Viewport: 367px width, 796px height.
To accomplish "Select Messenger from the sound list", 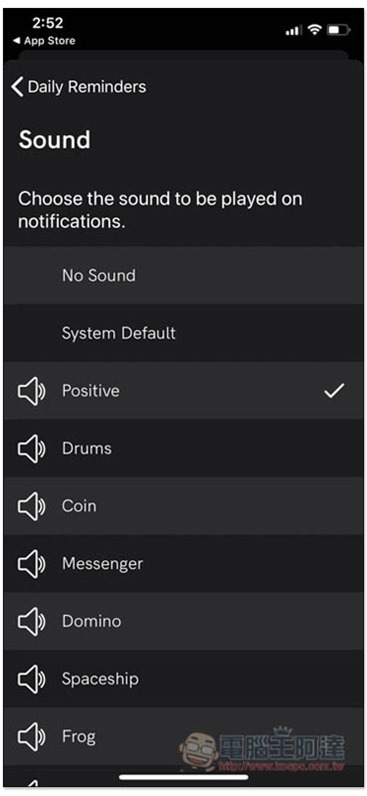I will click(183, 563).
